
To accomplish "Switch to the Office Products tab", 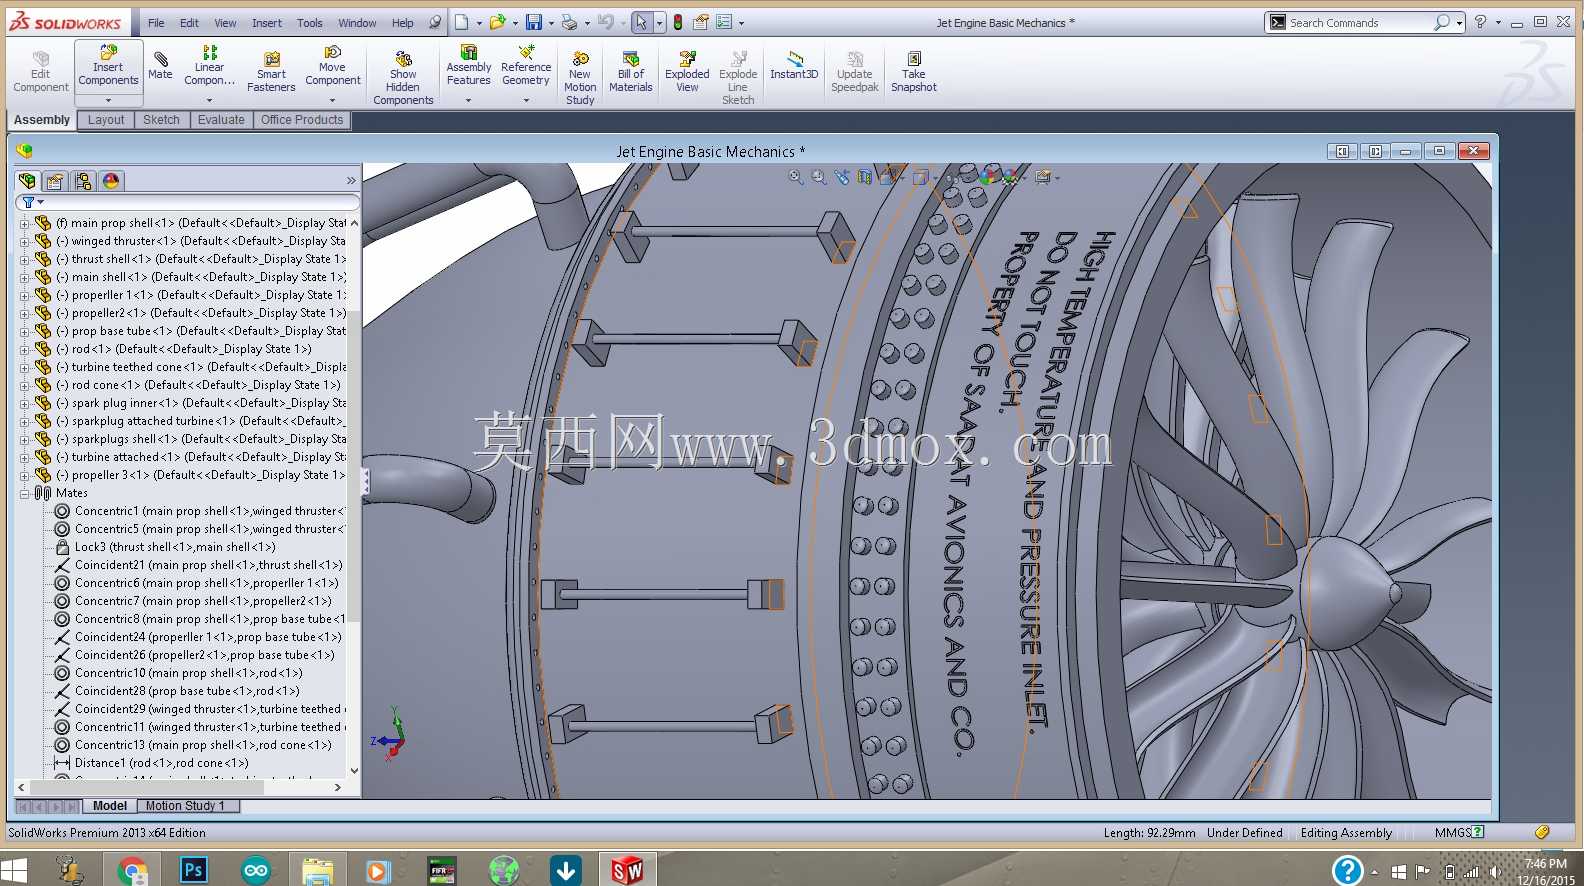I will pyautogui.click(x=302, y=120).
